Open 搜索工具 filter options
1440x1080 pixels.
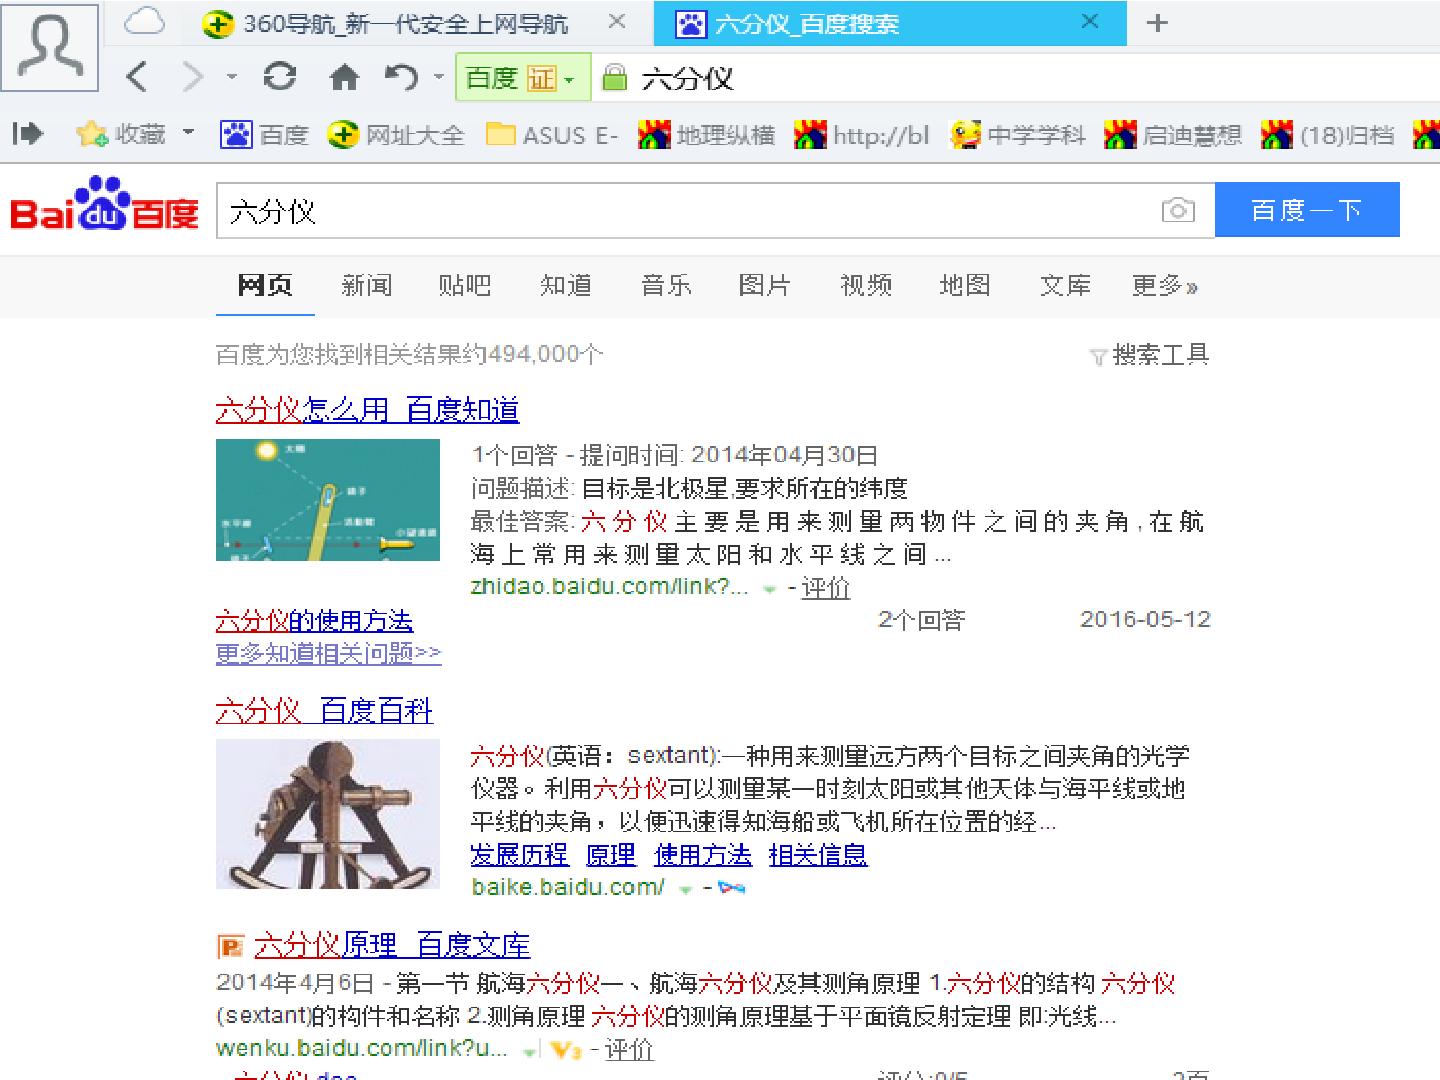[x=1150, y=355]
